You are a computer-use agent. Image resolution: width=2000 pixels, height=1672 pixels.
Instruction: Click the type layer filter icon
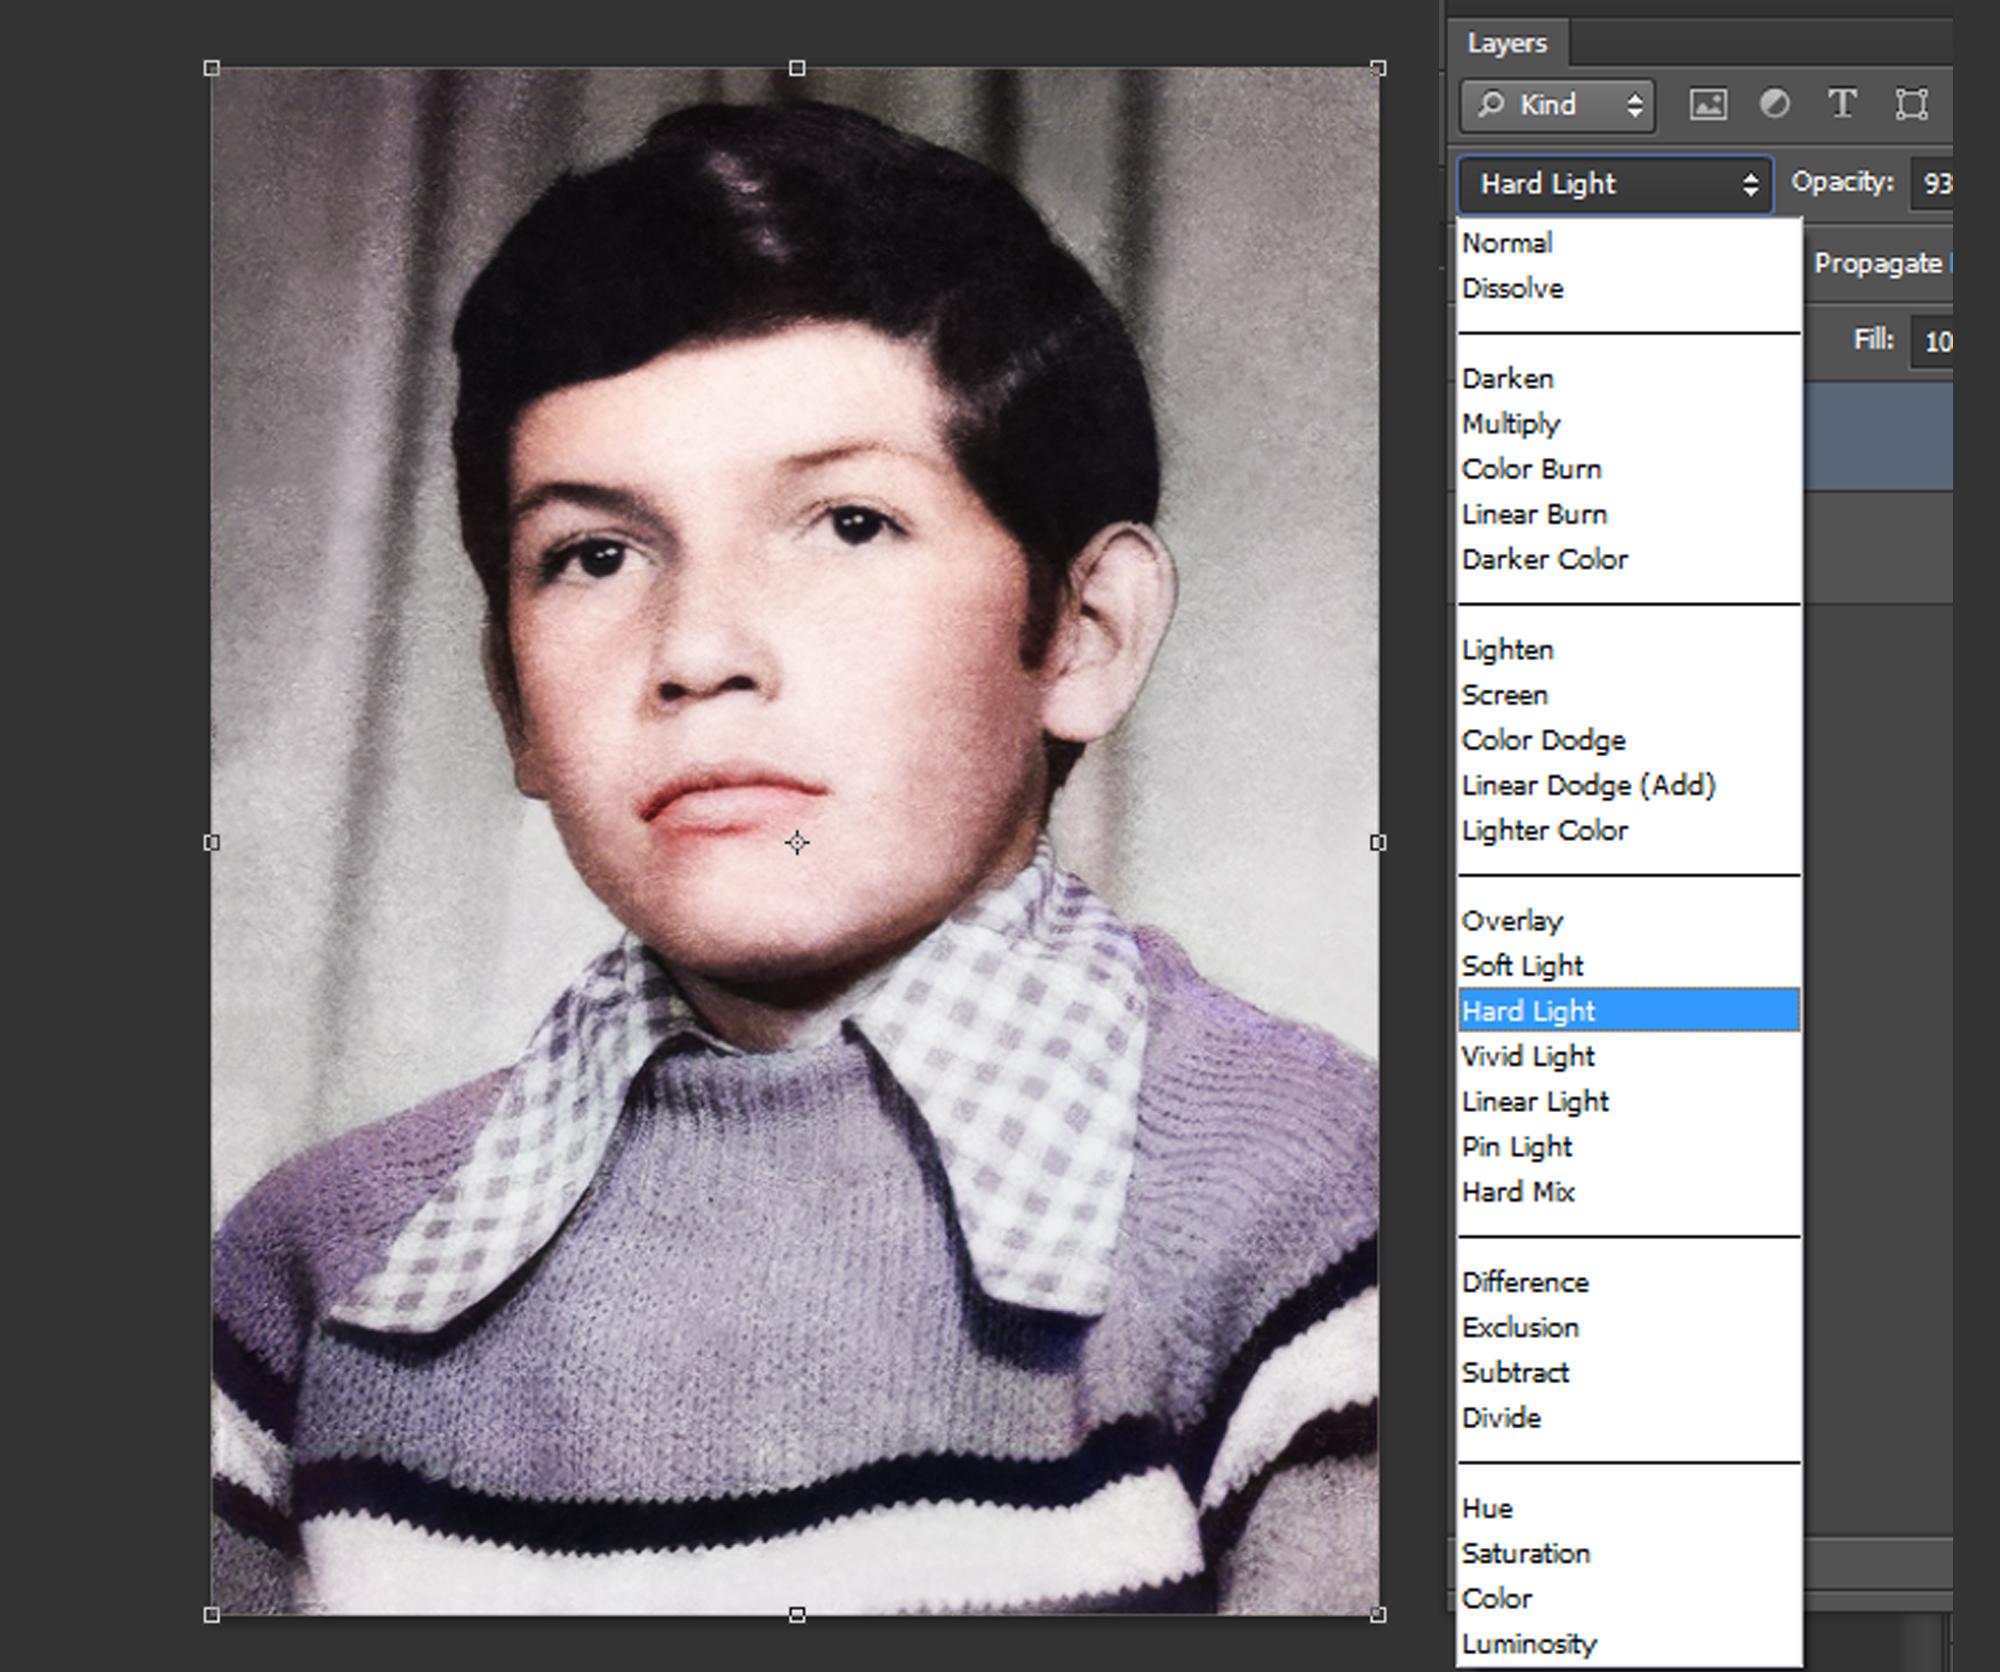coord(1842,104)
